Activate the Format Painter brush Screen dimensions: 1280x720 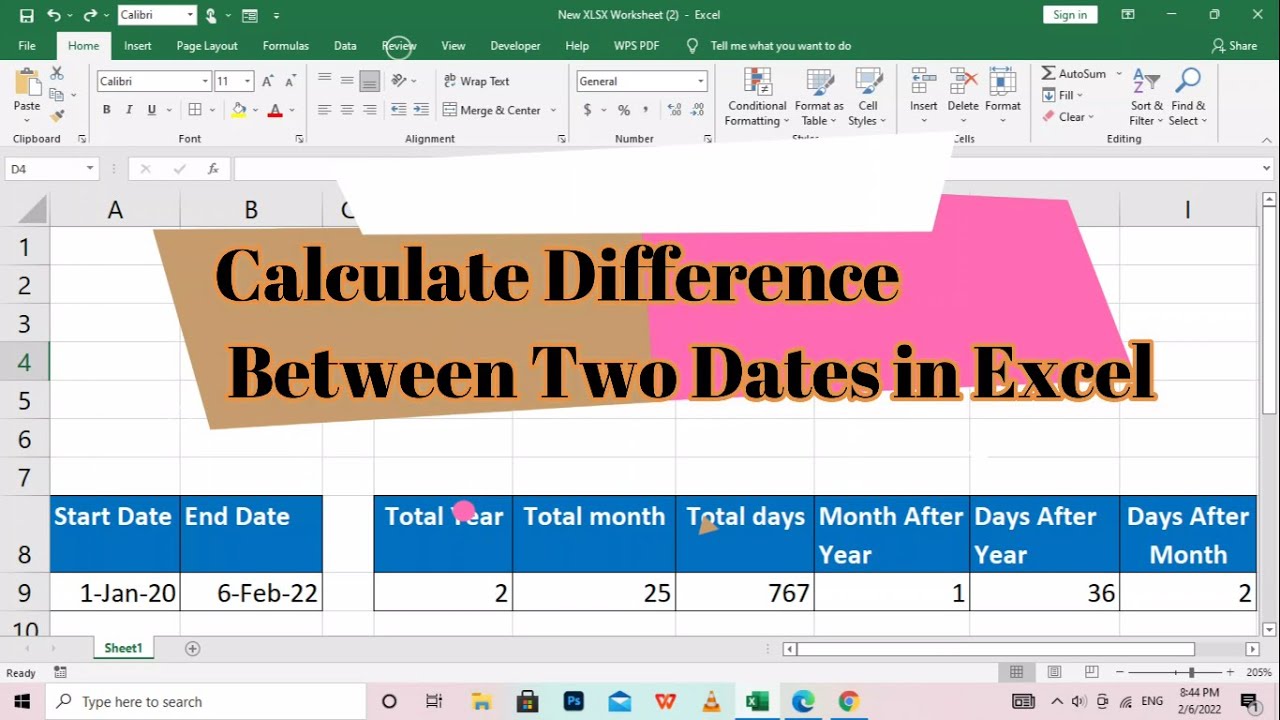pyautogui.click(x=57, y=115)
